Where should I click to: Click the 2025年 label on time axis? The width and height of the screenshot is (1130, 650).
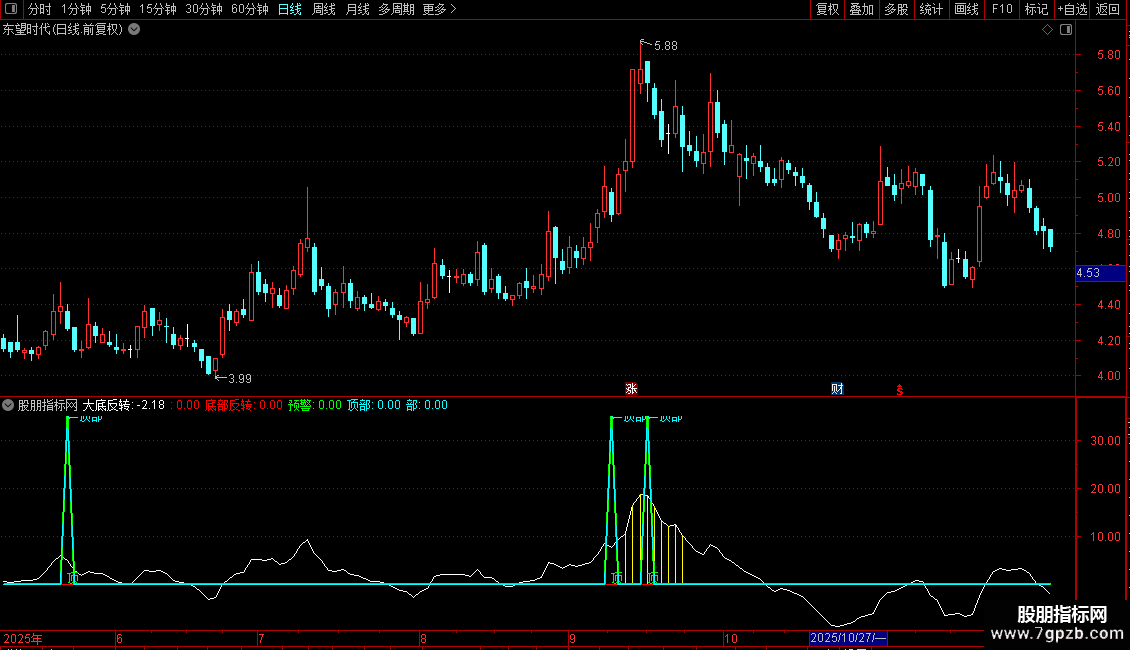(23, 638)
